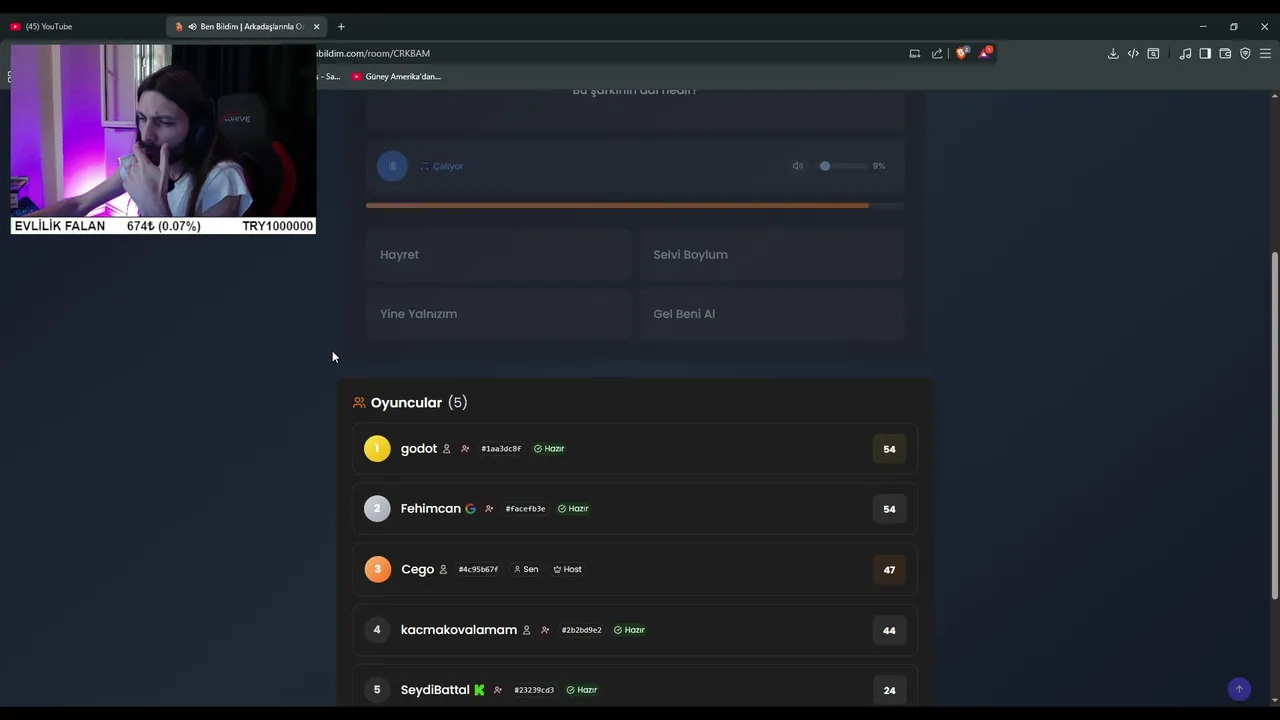1280x720 pixels.
Task: Click the Hazır status badge for kacmakovalamam
Action: click(x=629, y=630)
